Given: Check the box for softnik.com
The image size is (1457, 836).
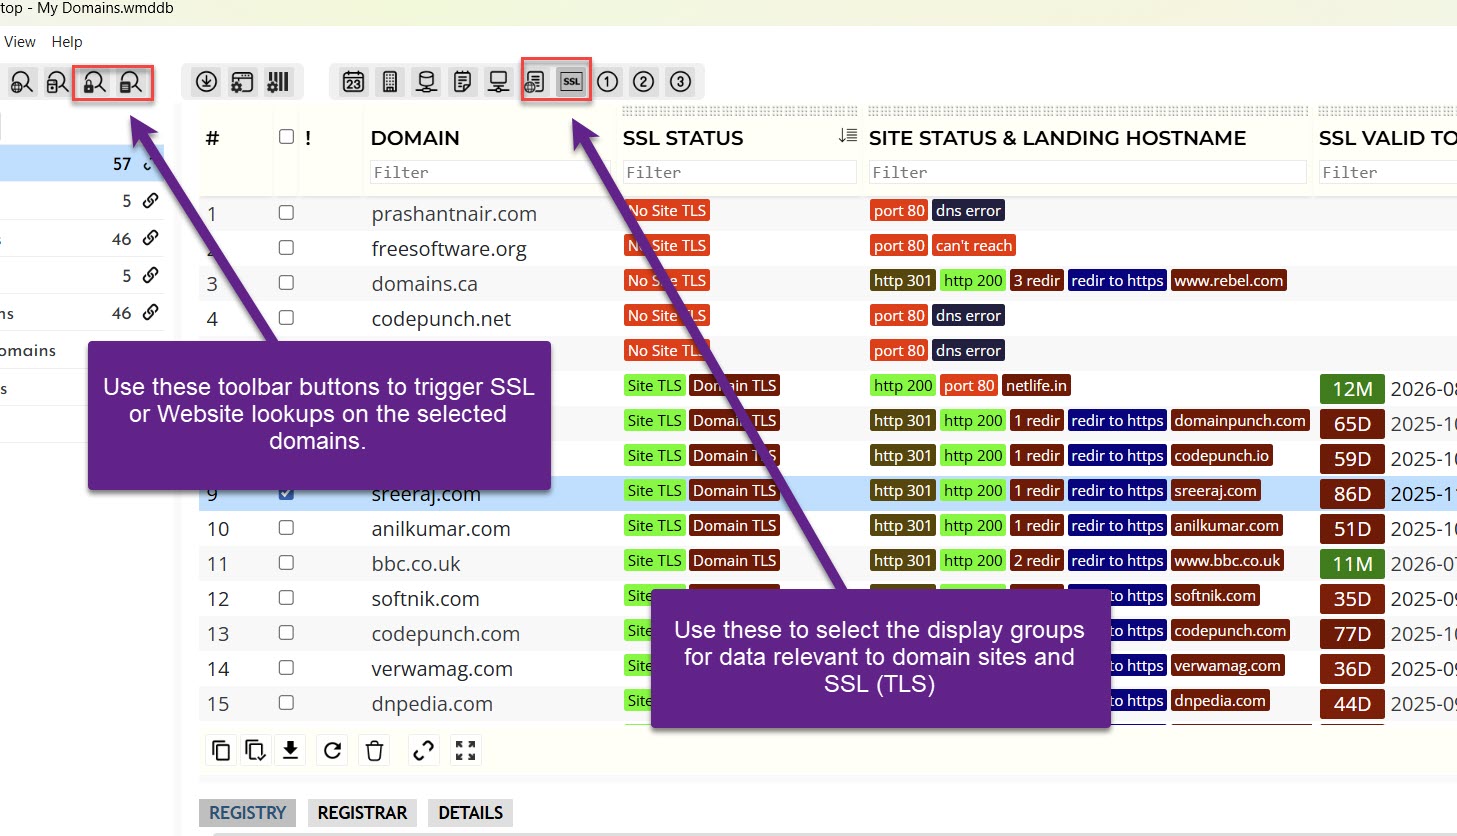Looking at the screenshot, I should pyautogui.click(x=286, y=598).
